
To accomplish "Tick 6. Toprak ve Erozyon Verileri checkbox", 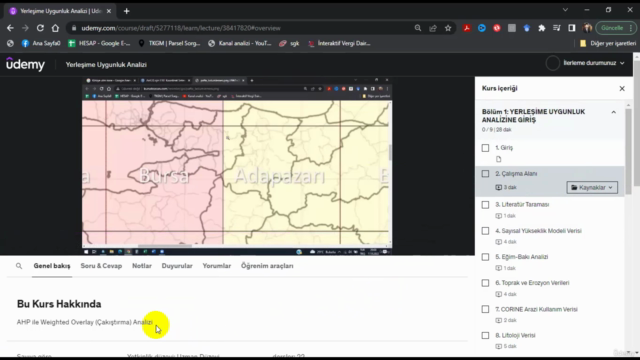I will 485,283.
